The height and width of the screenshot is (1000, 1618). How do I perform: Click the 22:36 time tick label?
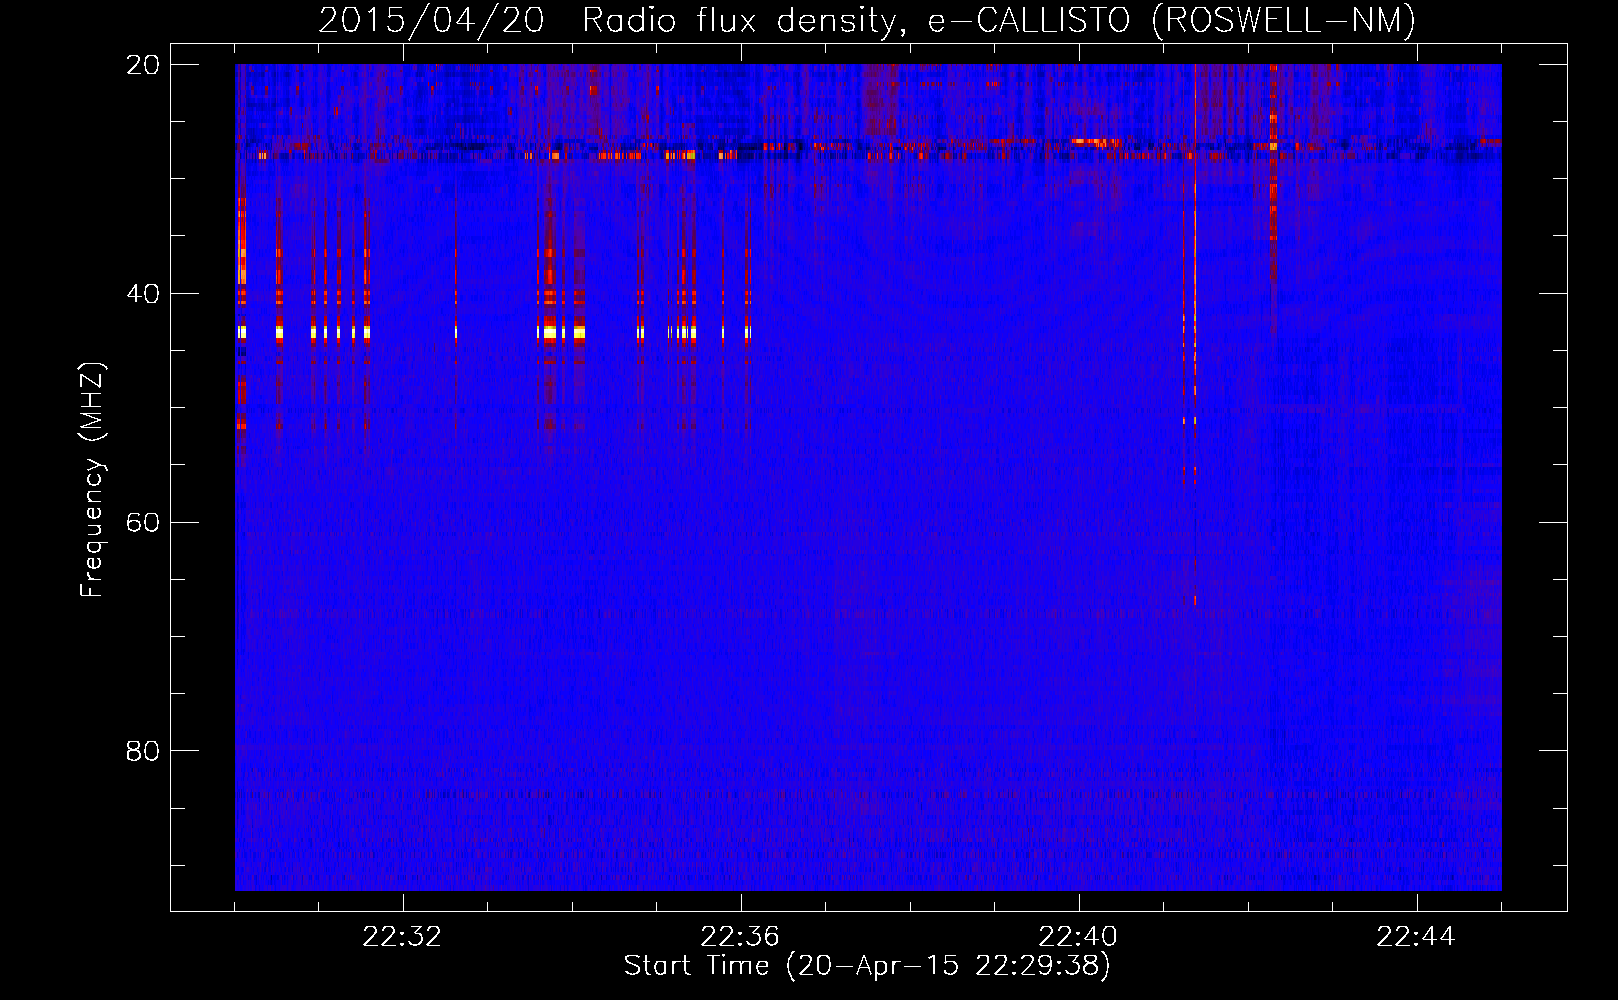tap(740, 937)
